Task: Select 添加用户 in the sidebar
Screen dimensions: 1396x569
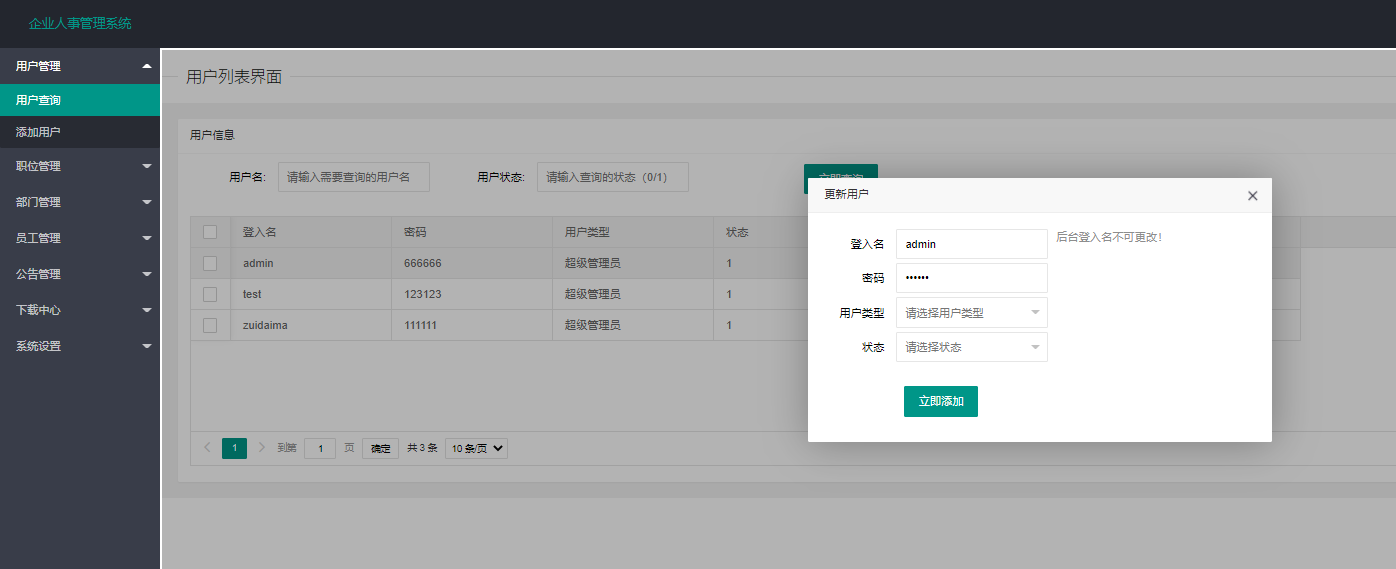Action: [80, 132]
